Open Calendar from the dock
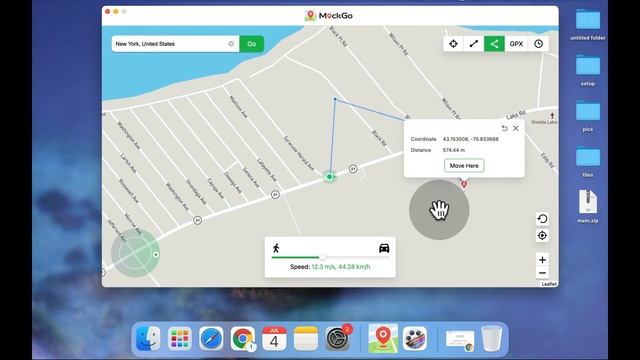This screenshot has width=640, height=360. click(x=274, y=338)
